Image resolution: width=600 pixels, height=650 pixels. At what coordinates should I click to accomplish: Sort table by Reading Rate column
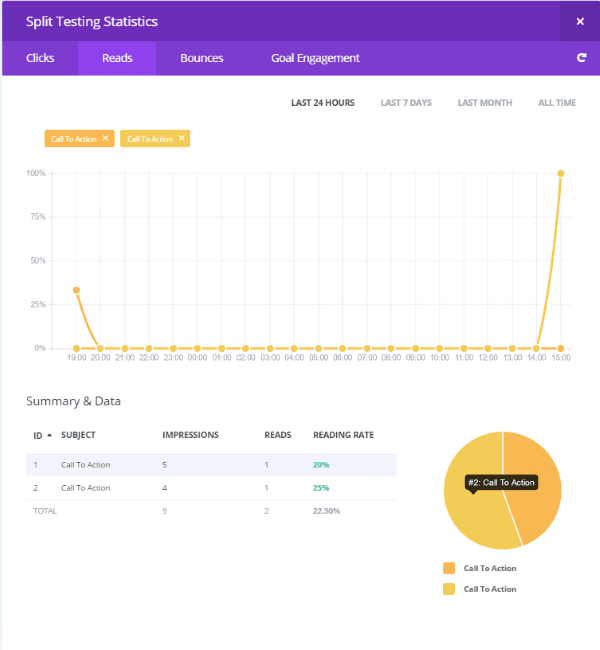click(343, 435)
